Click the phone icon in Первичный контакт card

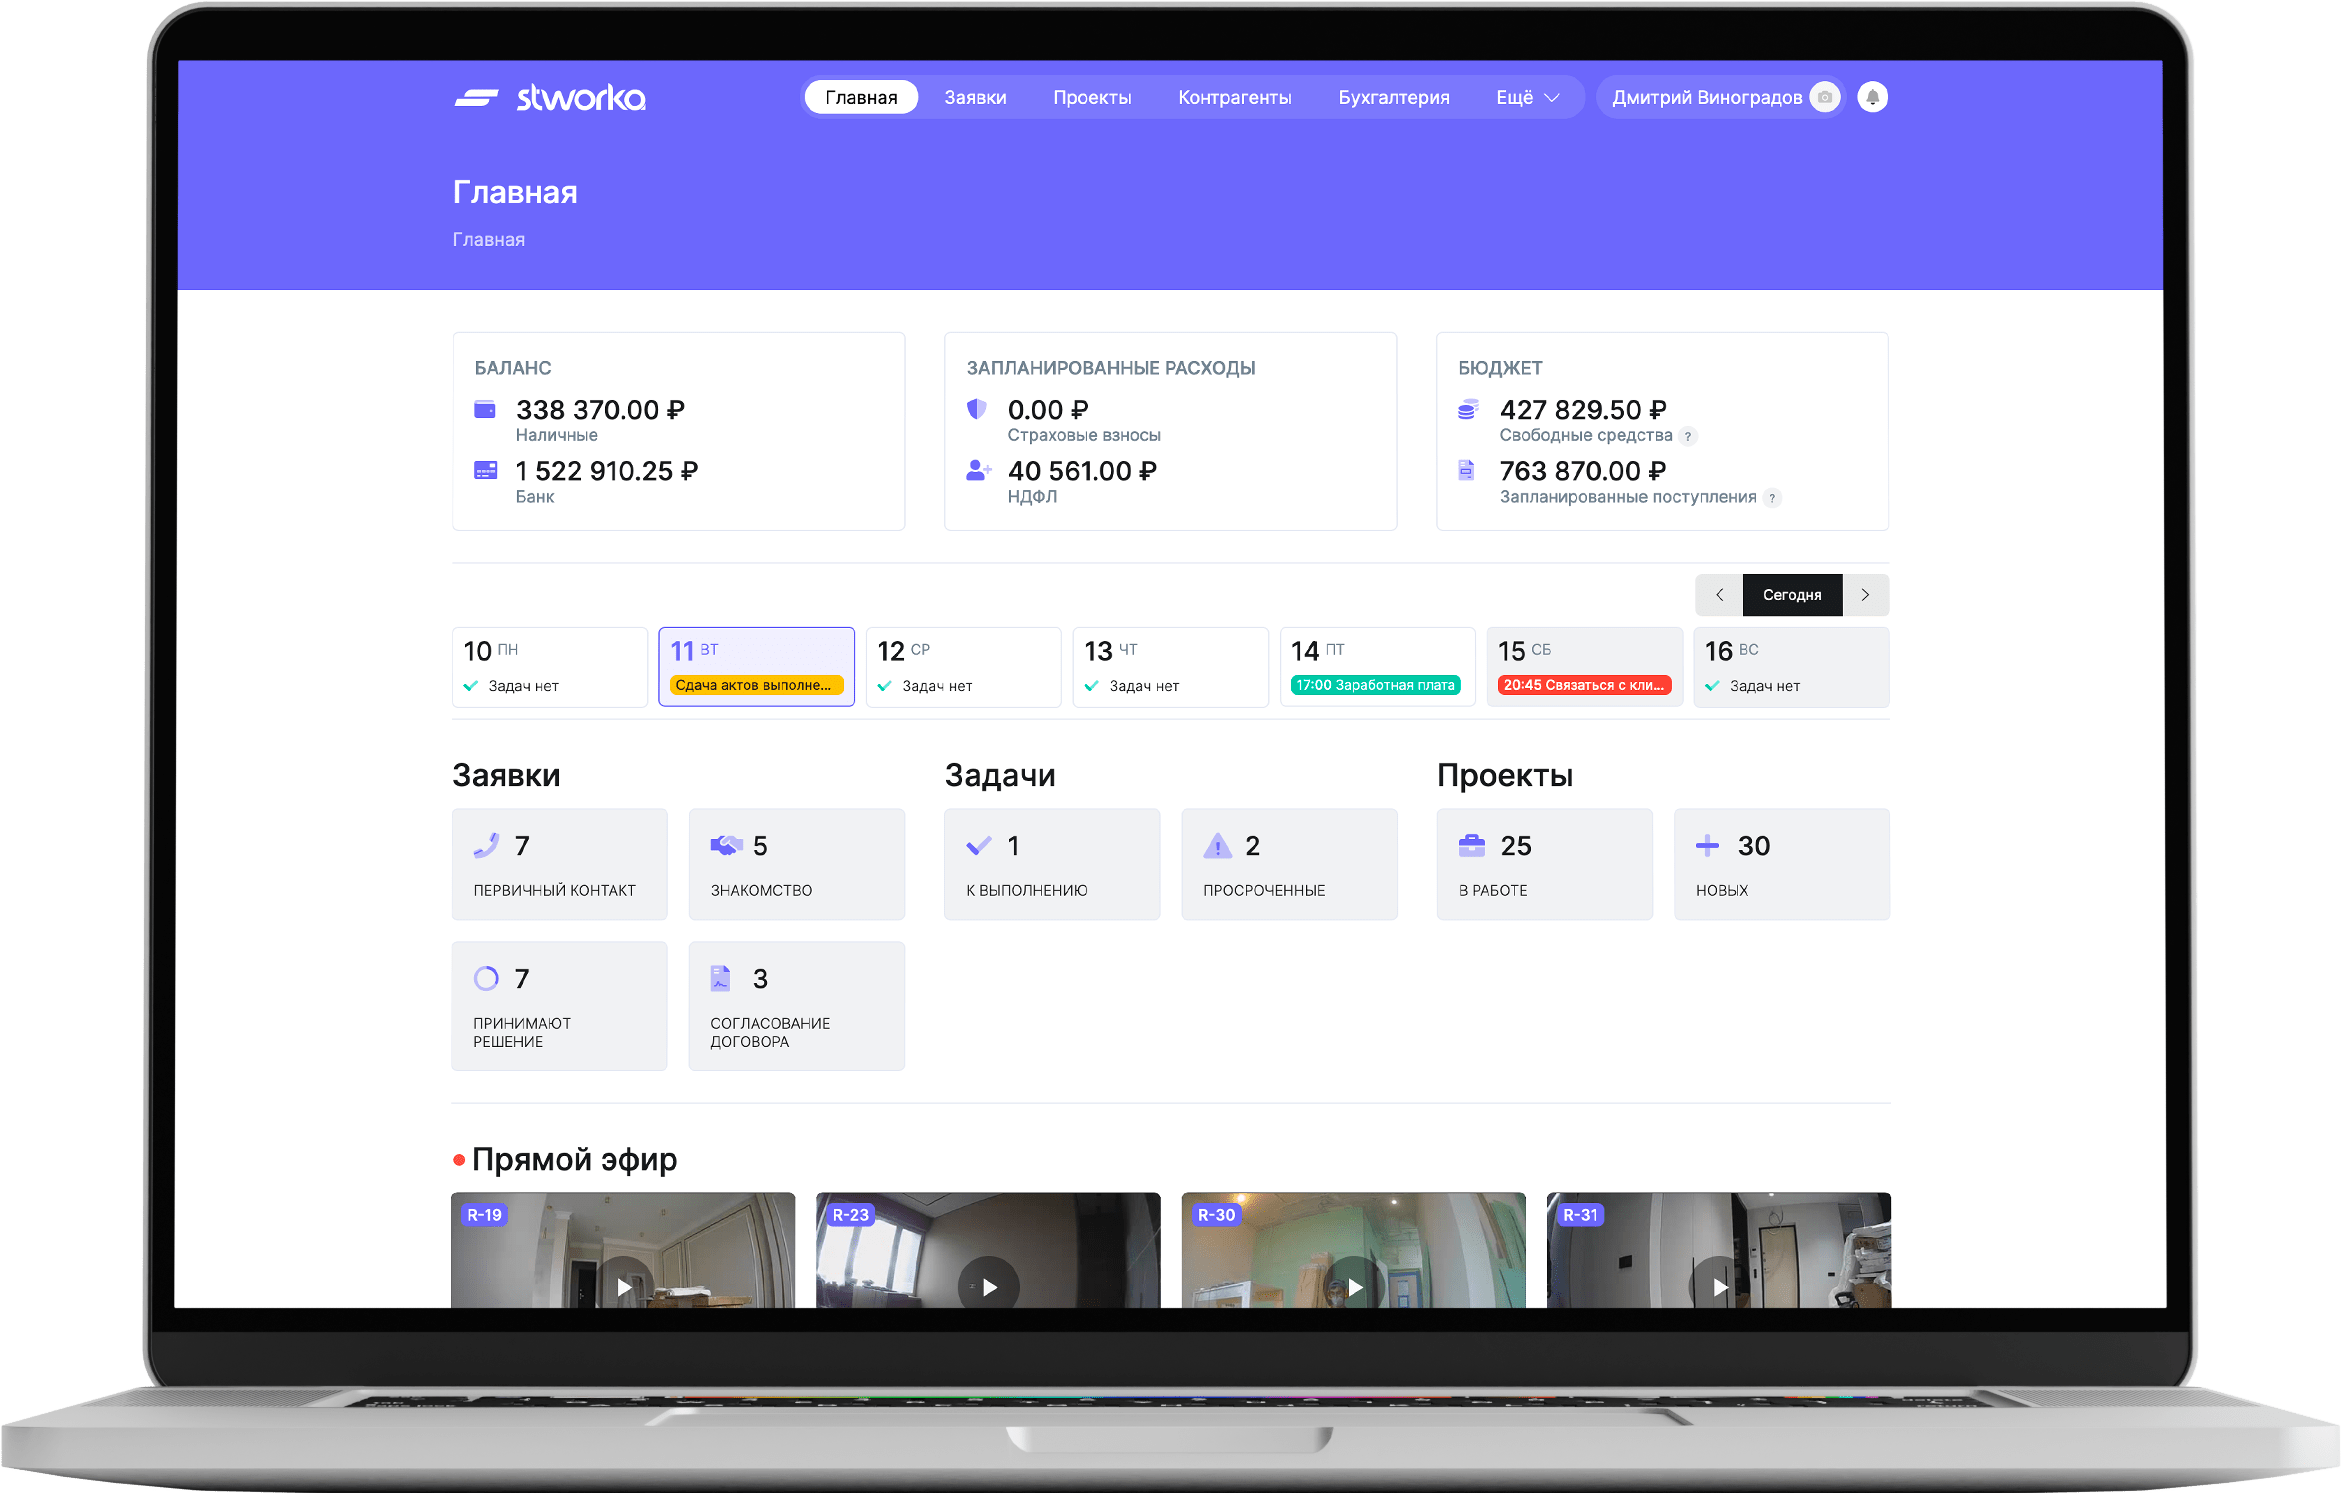pyautogui.click(x=487, y=845)
